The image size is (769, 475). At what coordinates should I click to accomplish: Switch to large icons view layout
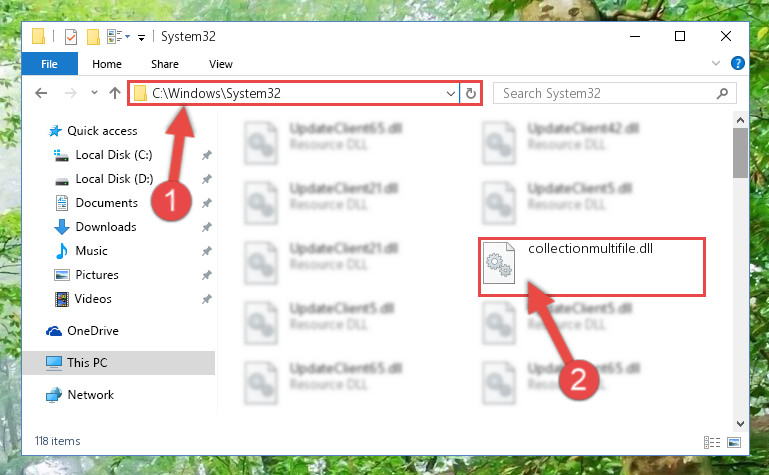pos(734,442)
